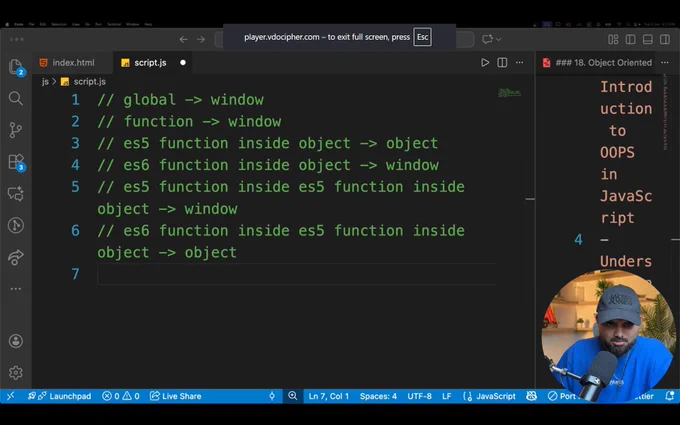Open script.js breadcrumb dropdown
Screen dimensions: 680x425
89,82
